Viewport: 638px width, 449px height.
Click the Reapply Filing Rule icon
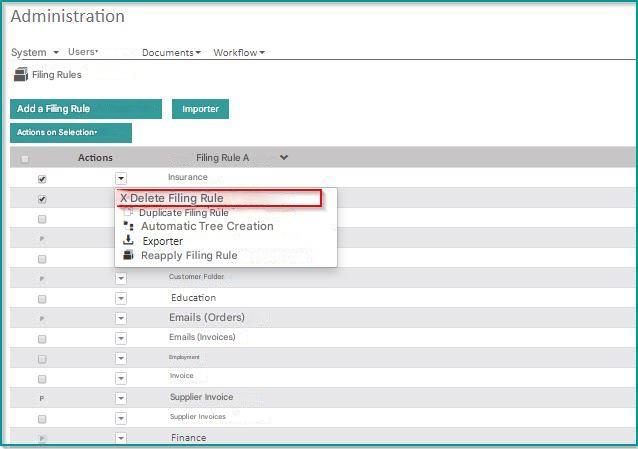point(128,255)
